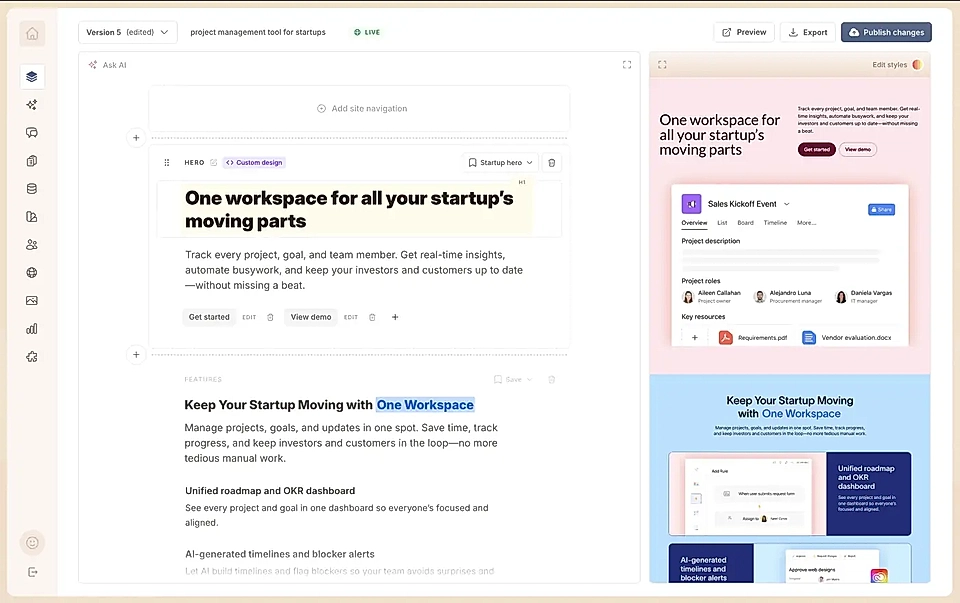Click View demo button in the preview

click(858, 149)
